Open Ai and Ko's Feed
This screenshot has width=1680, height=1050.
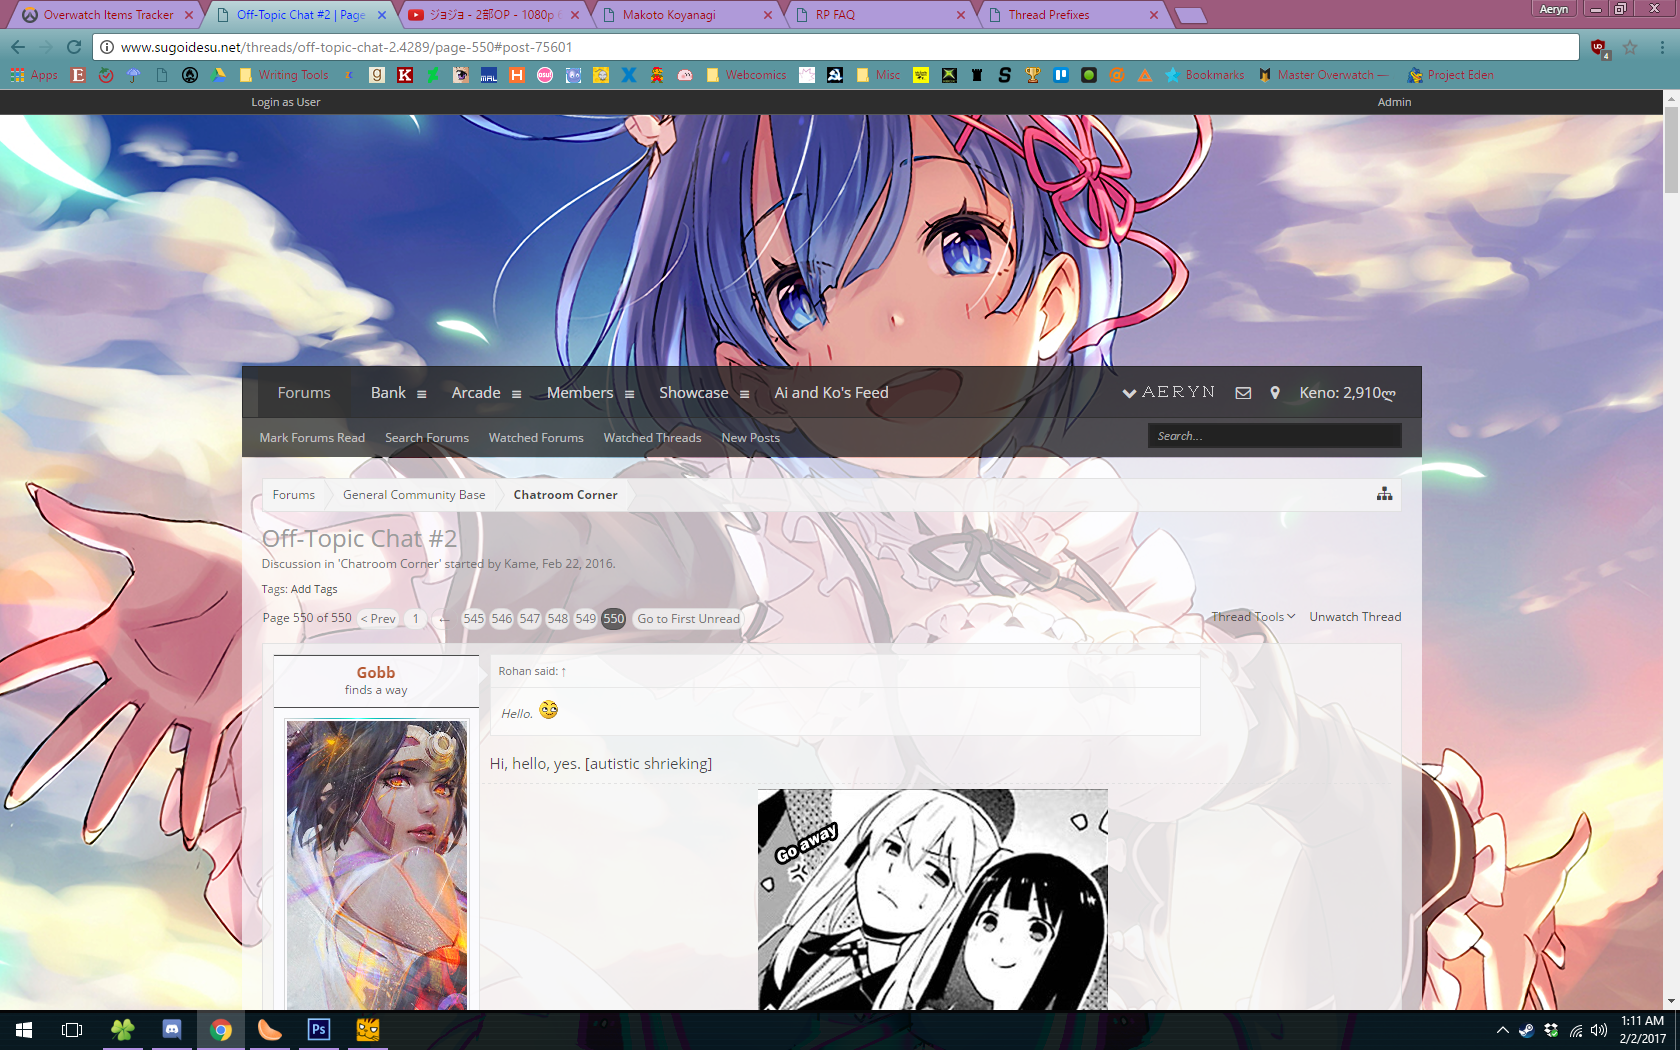click(x=831, y=393)
